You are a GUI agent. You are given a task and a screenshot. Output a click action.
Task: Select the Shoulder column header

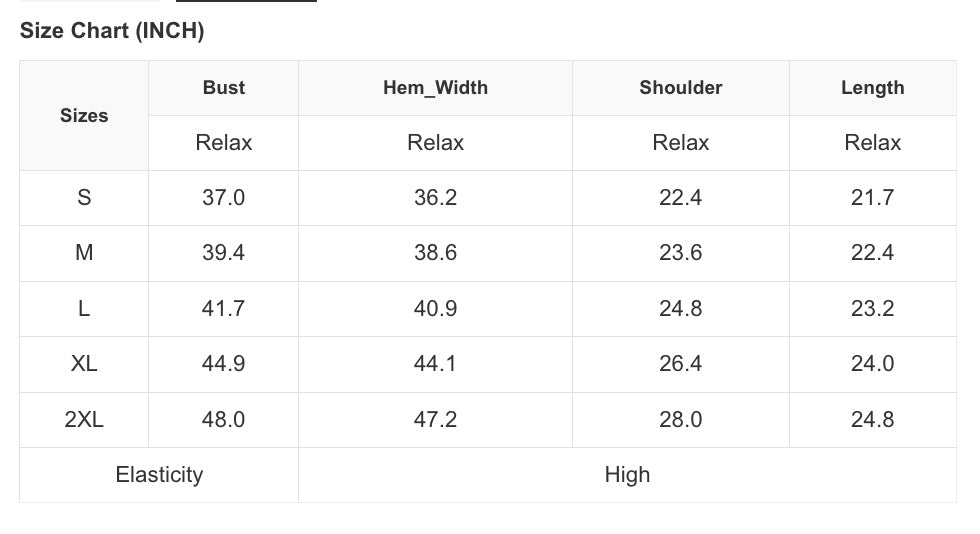point(680,88)
